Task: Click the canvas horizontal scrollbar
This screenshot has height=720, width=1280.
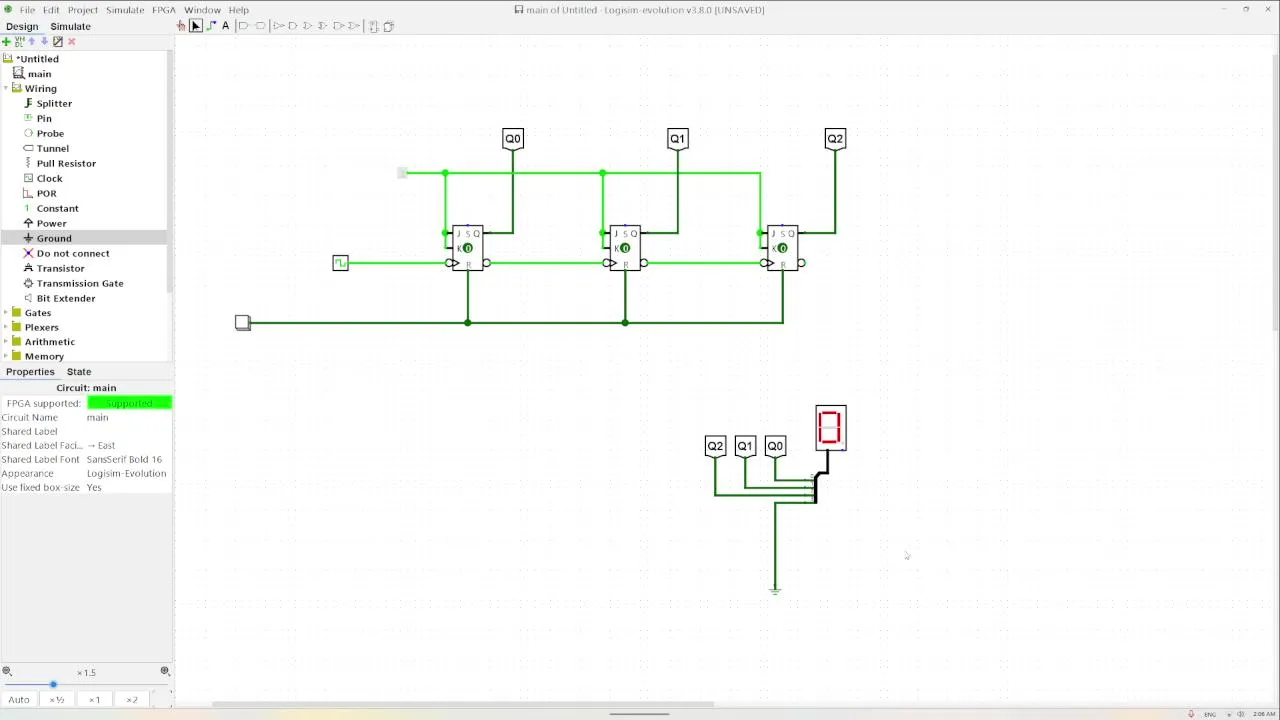Action: 463,705
